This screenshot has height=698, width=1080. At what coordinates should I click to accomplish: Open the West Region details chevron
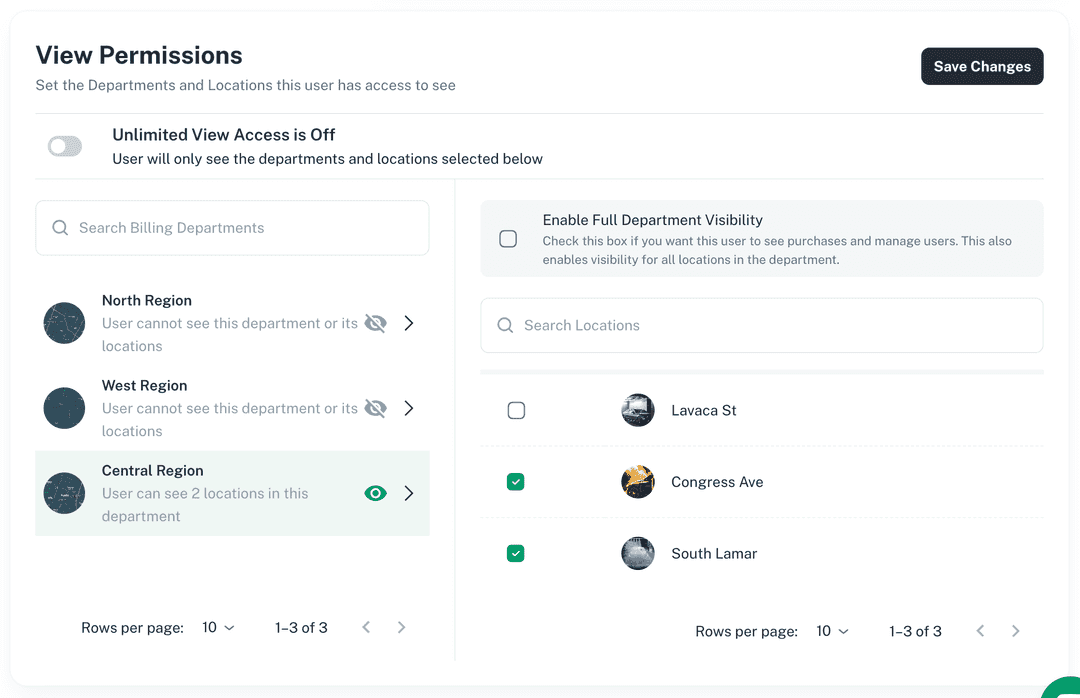(x=408, y=407)
